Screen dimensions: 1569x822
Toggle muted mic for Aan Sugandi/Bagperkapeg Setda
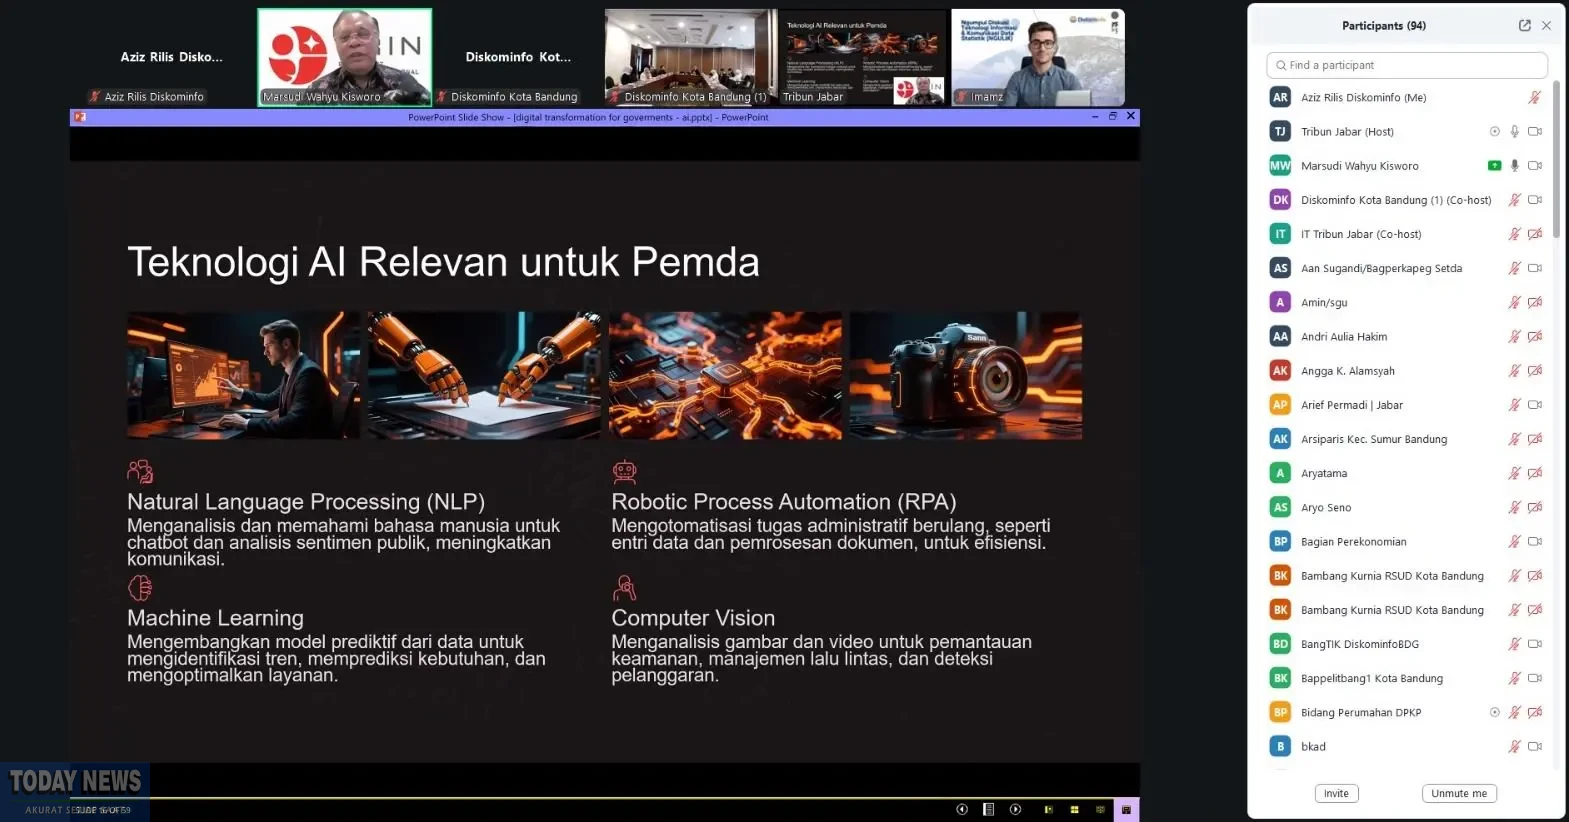[x=1514, y=268]
